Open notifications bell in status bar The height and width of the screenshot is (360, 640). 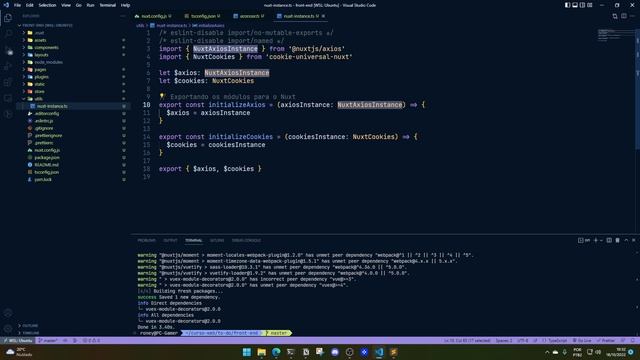point(633,340)
